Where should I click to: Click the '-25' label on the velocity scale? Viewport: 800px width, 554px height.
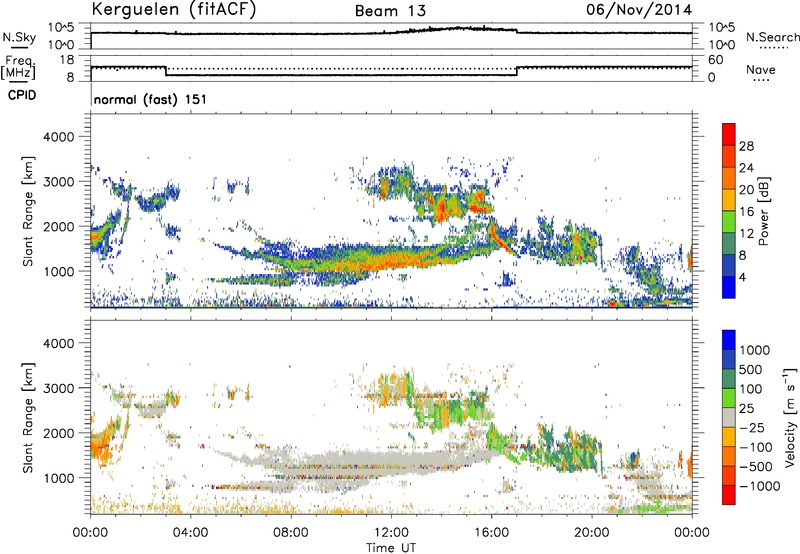tap(754, 427)
